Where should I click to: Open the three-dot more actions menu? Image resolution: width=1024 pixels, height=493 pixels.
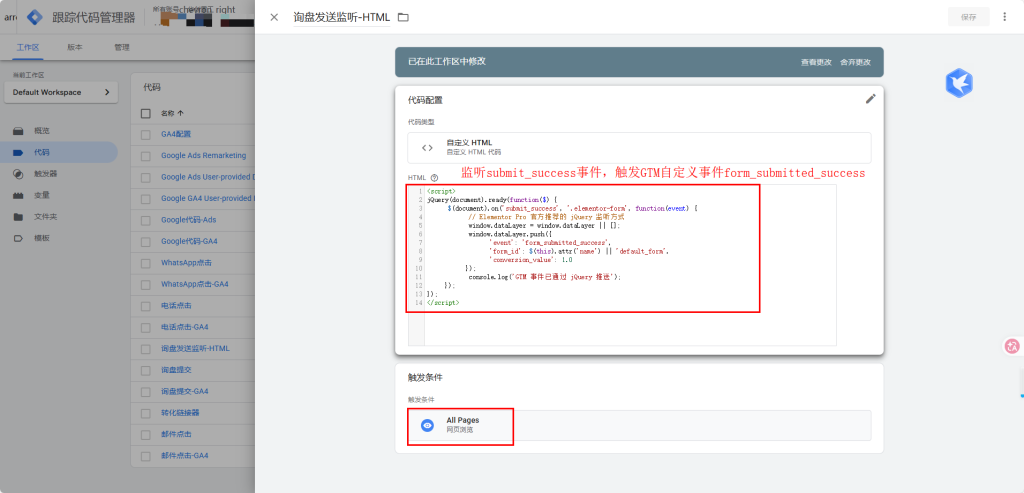point(1004,17)
